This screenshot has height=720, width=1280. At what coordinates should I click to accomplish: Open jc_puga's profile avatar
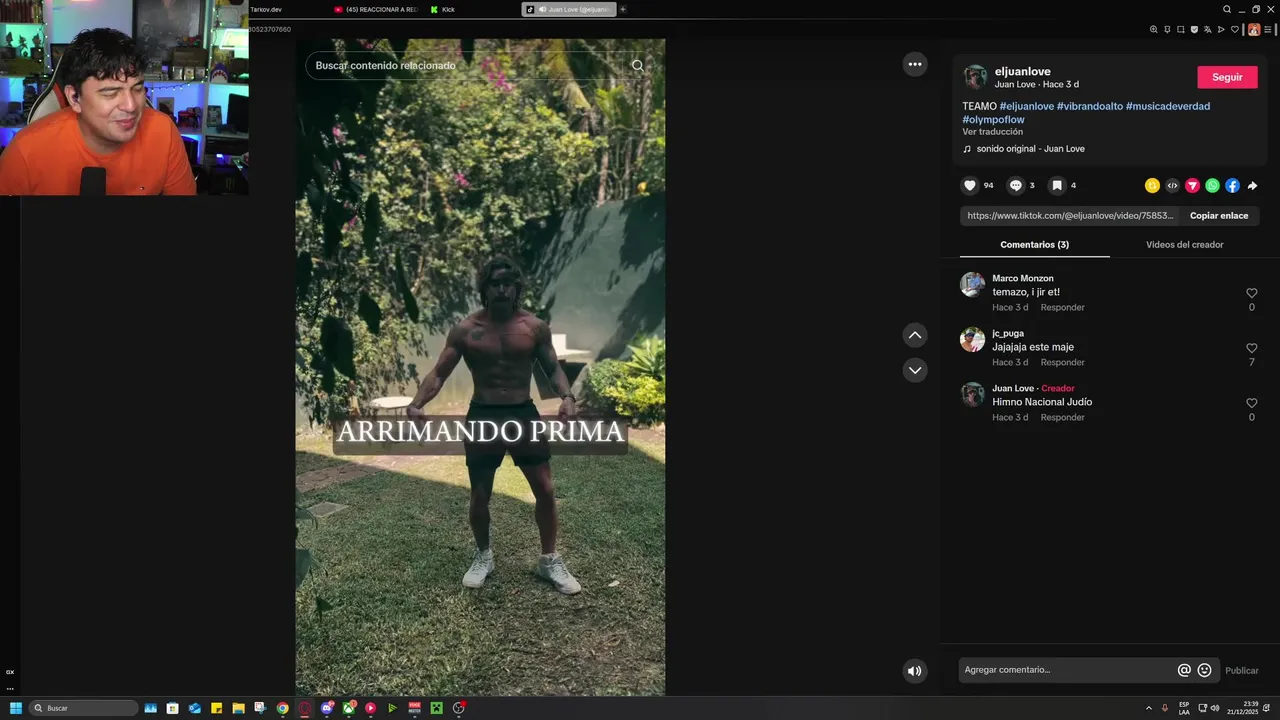pos(973,339)
